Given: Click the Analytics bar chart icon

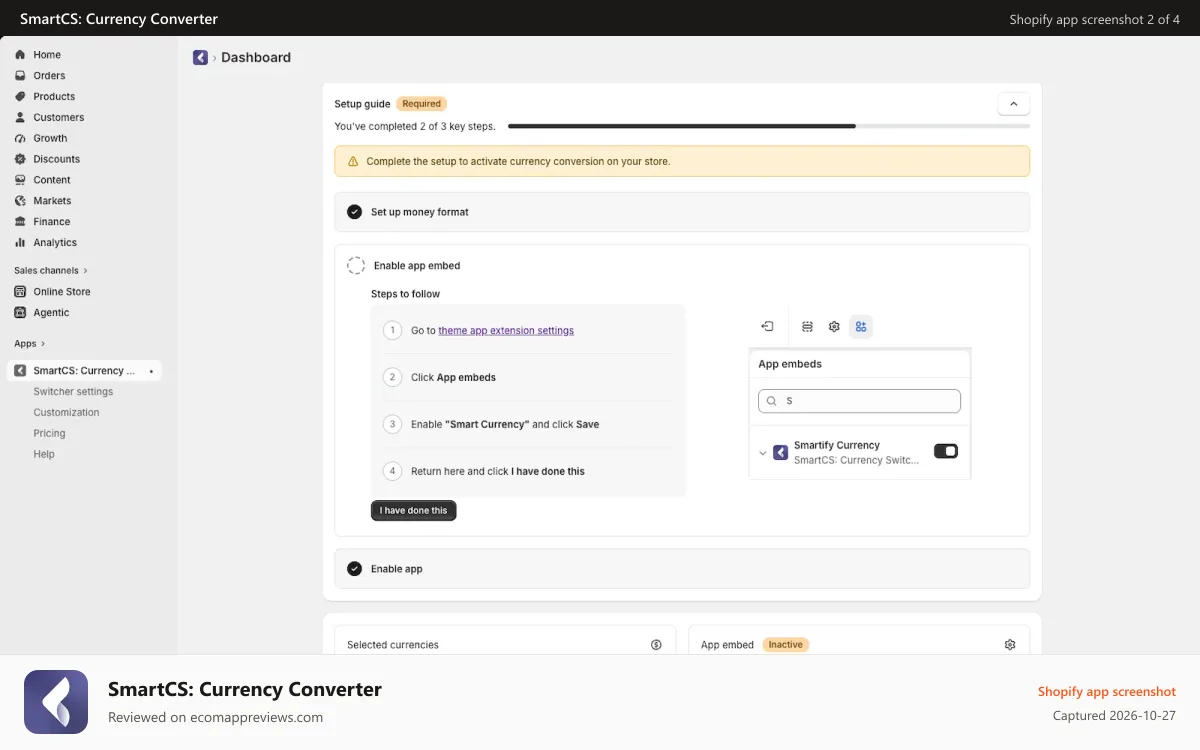Looking at the screenshot, I should tap(20, 243).
